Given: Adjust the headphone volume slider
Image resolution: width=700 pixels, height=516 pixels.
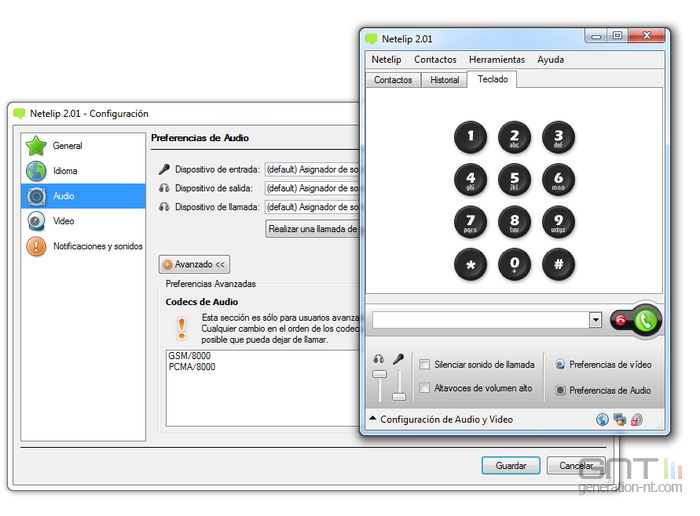Looking at the screenshot, I should (x=379, y=374).
